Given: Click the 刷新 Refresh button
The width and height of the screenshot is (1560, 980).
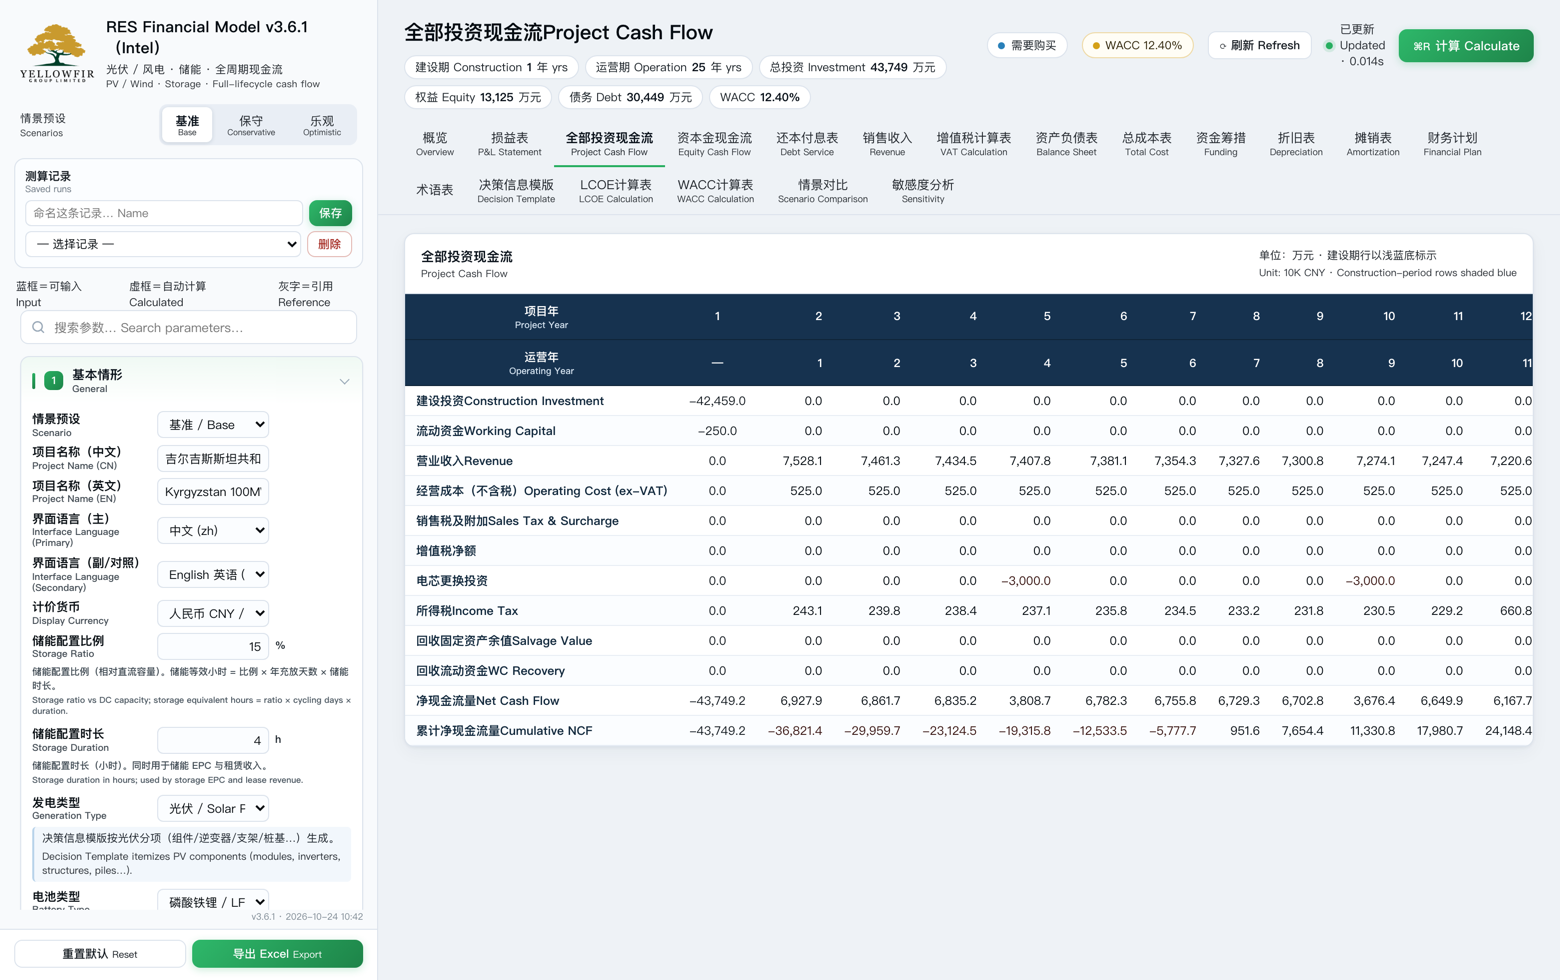Looking at the screenshot, I should pos(1259,45).
